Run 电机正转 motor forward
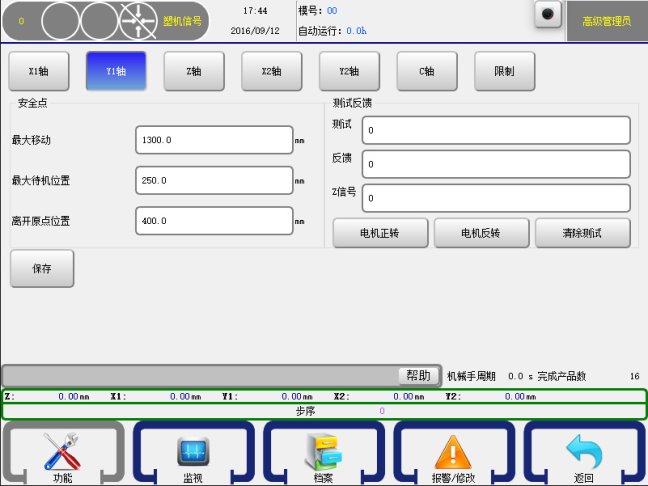Viewport: 648px width, 486px height. 380,233
